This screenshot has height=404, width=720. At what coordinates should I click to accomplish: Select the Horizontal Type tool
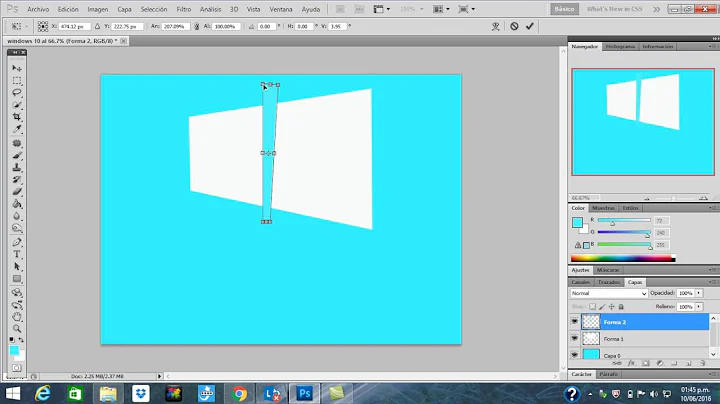[17, 254]
